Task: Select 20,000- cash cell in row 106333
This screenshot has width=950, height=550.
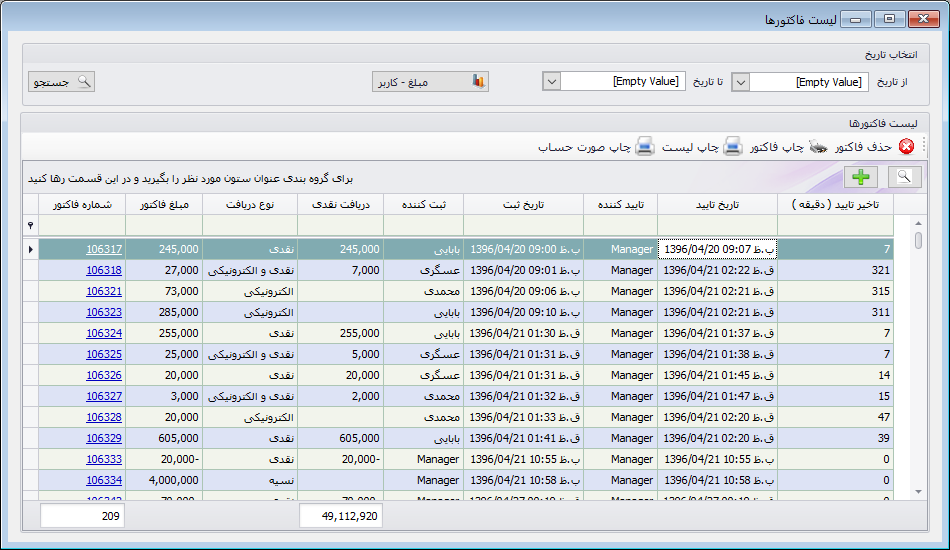Action: pyautogui.click(x=340, y=459)
